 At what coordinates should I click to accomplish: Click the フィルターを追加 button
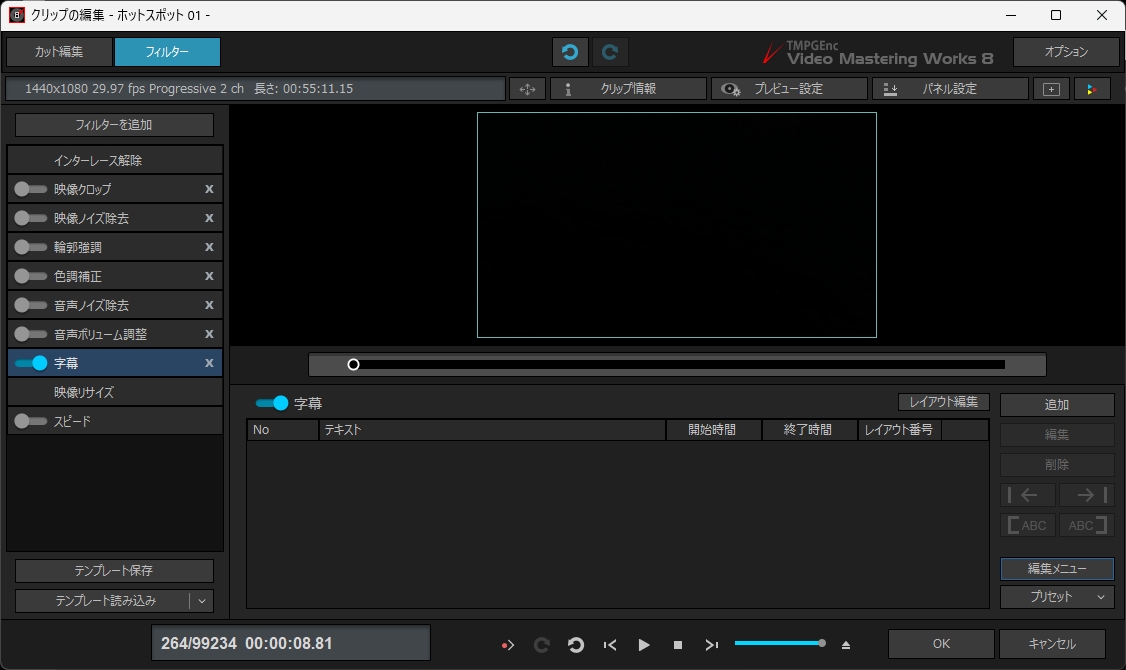point(114,125)
